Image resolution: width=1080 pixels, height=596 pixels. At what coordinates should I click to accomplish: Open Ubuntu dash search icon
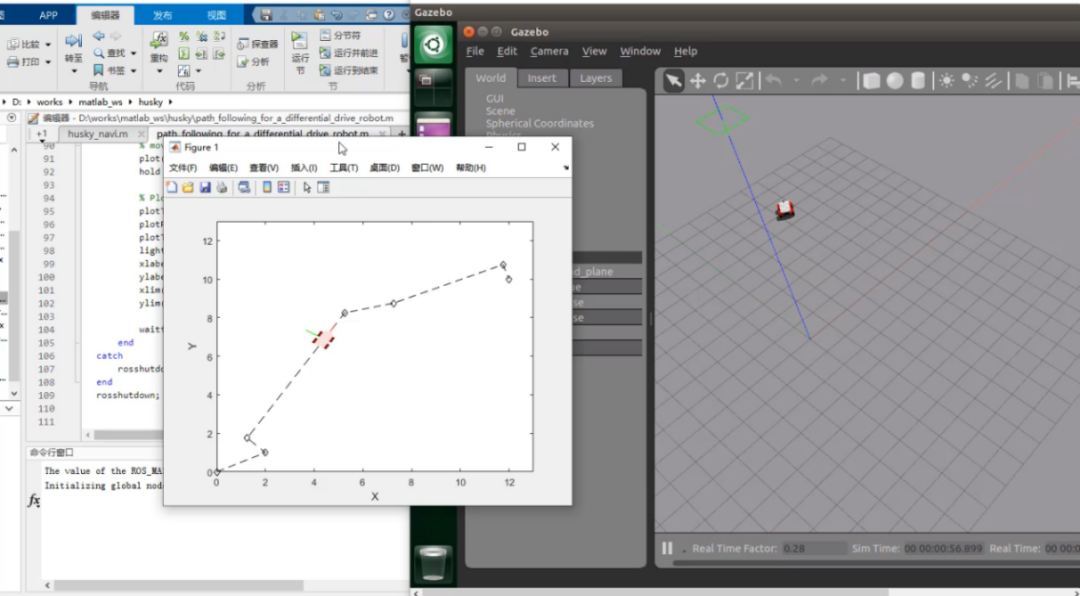click(433, 45)
